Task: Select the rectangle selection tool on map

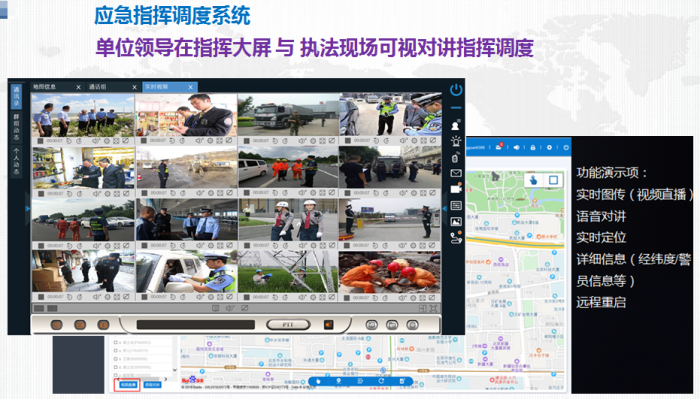Action: point(554,180)
